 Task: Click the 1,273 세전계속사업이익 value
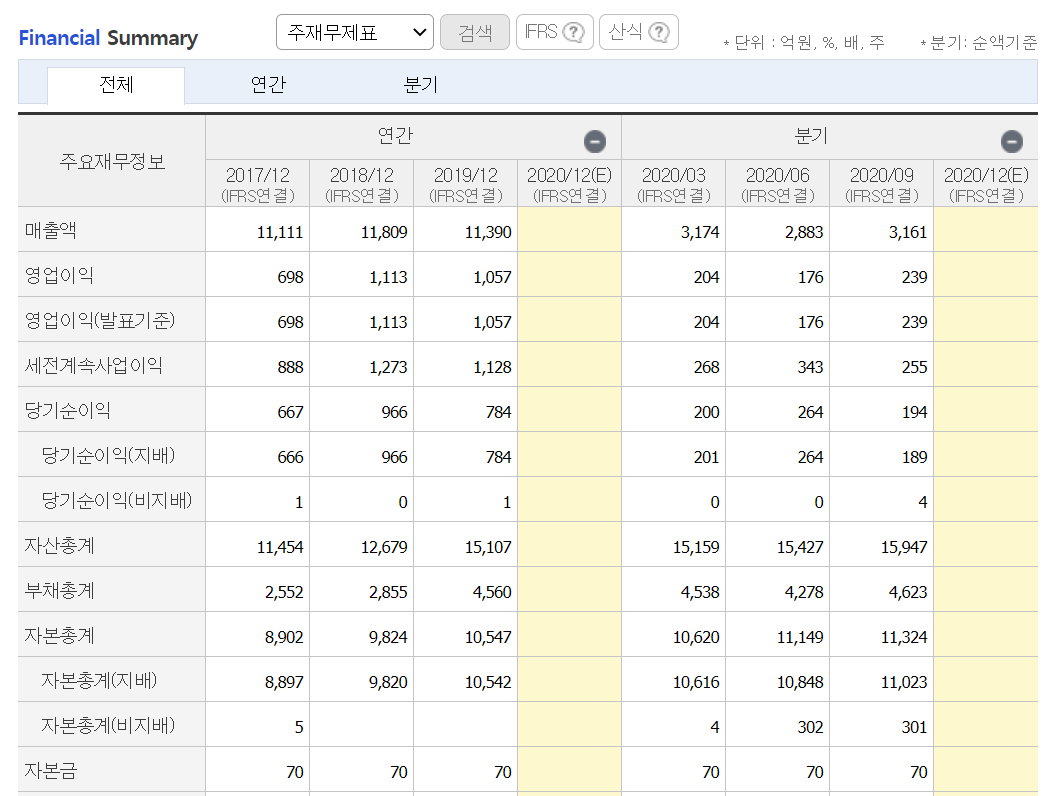(x=388, y=367)
